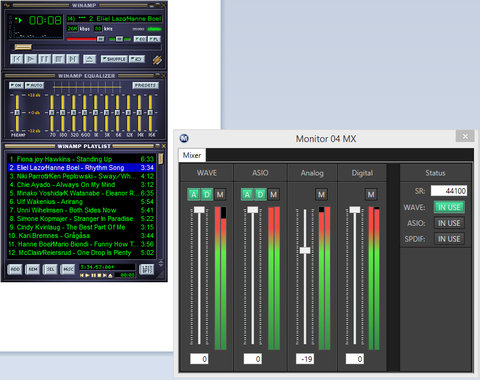Screen dimensions: 480x380
Task: Click equalizer PREAMP slider
Action: 17,113
